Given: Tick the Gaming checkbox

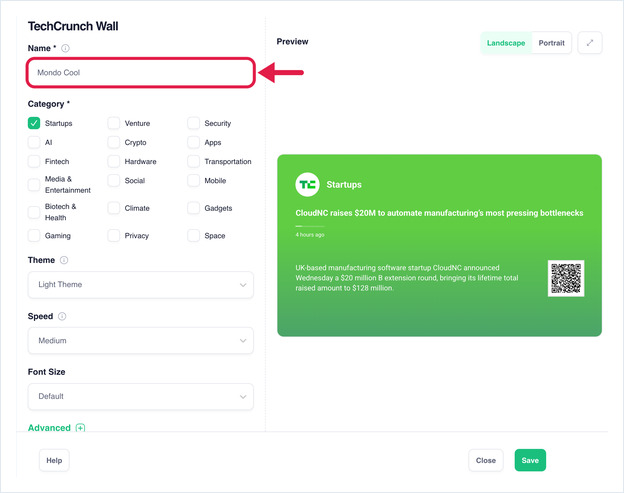Looking at the screenshot, I should [x=34, y=236].
